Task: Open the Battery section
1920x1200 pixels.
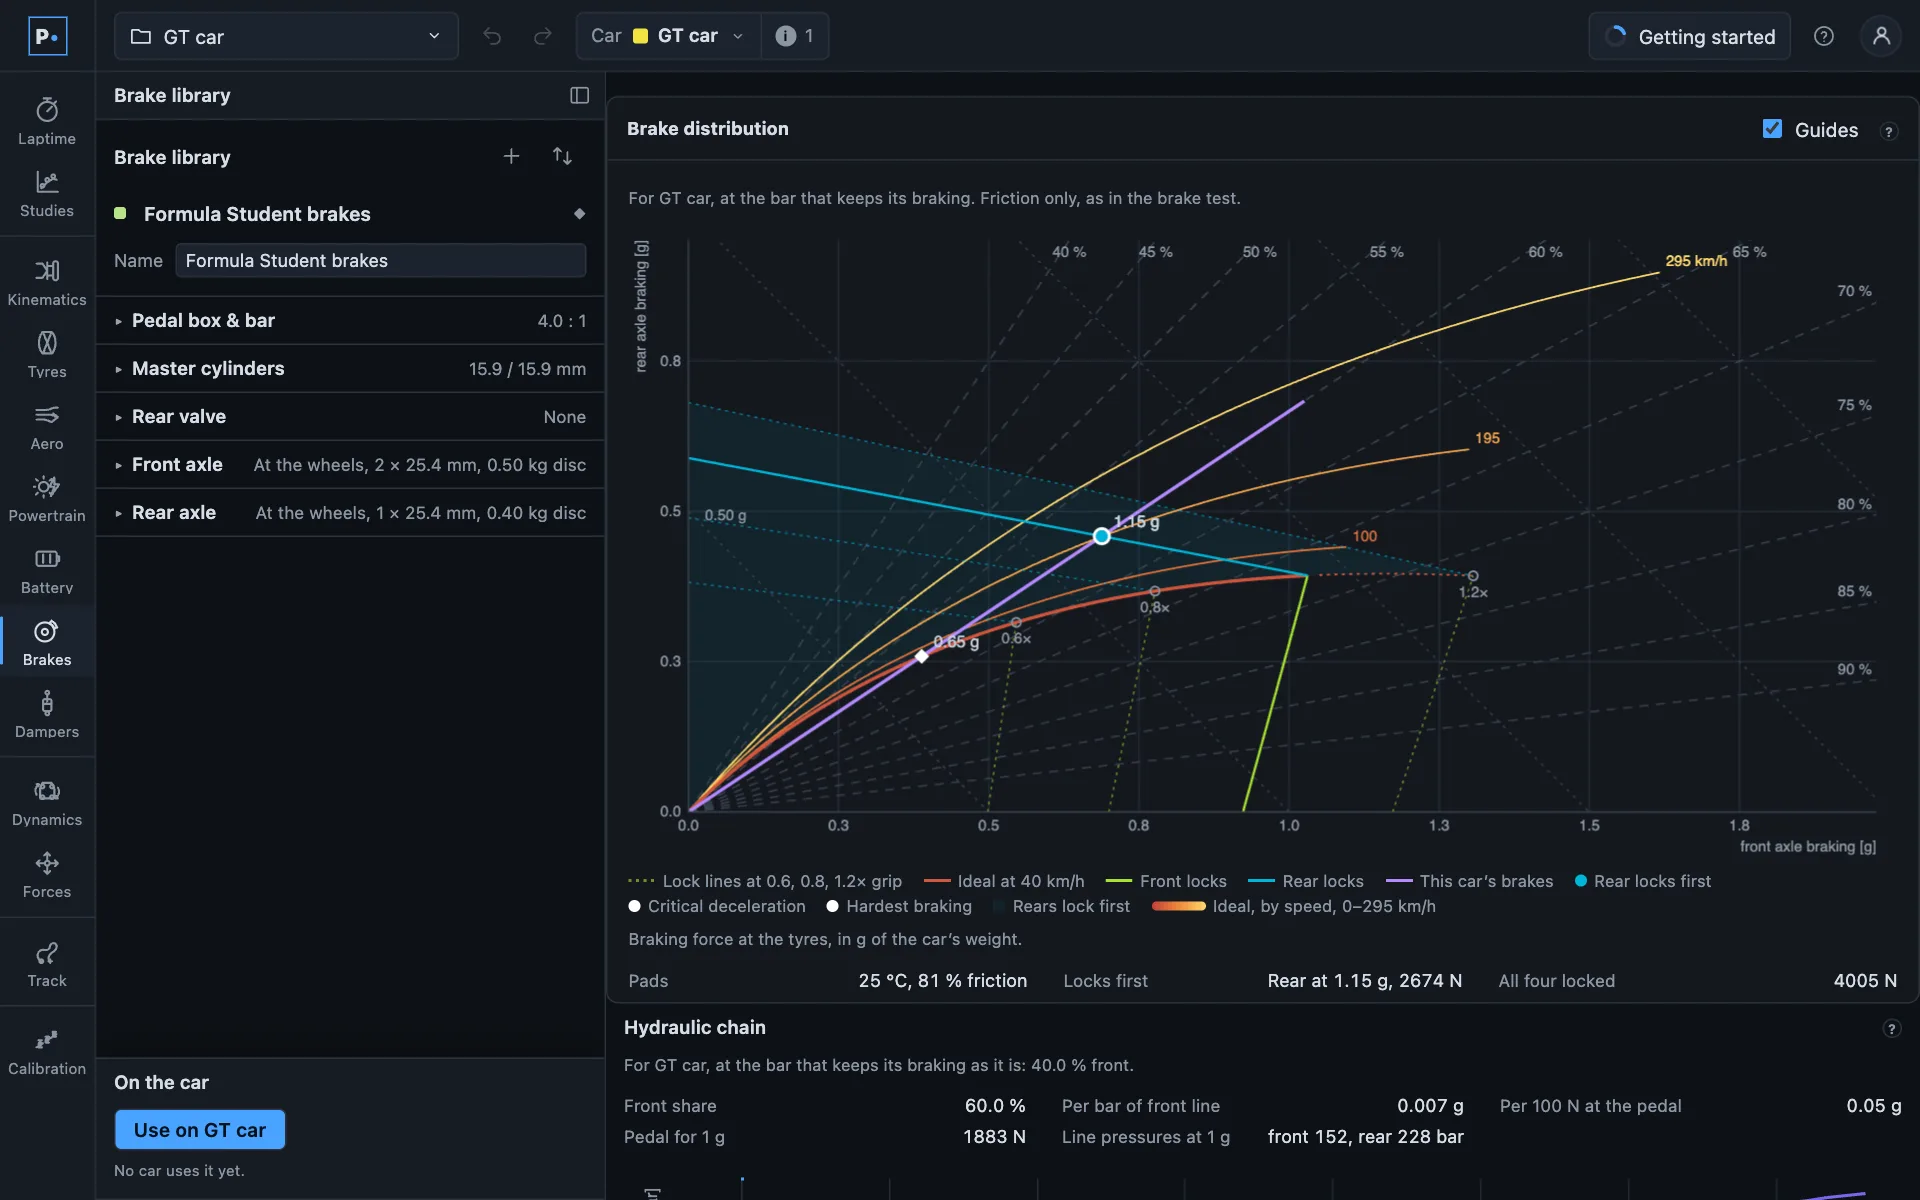Action: [x=47, y=571]
